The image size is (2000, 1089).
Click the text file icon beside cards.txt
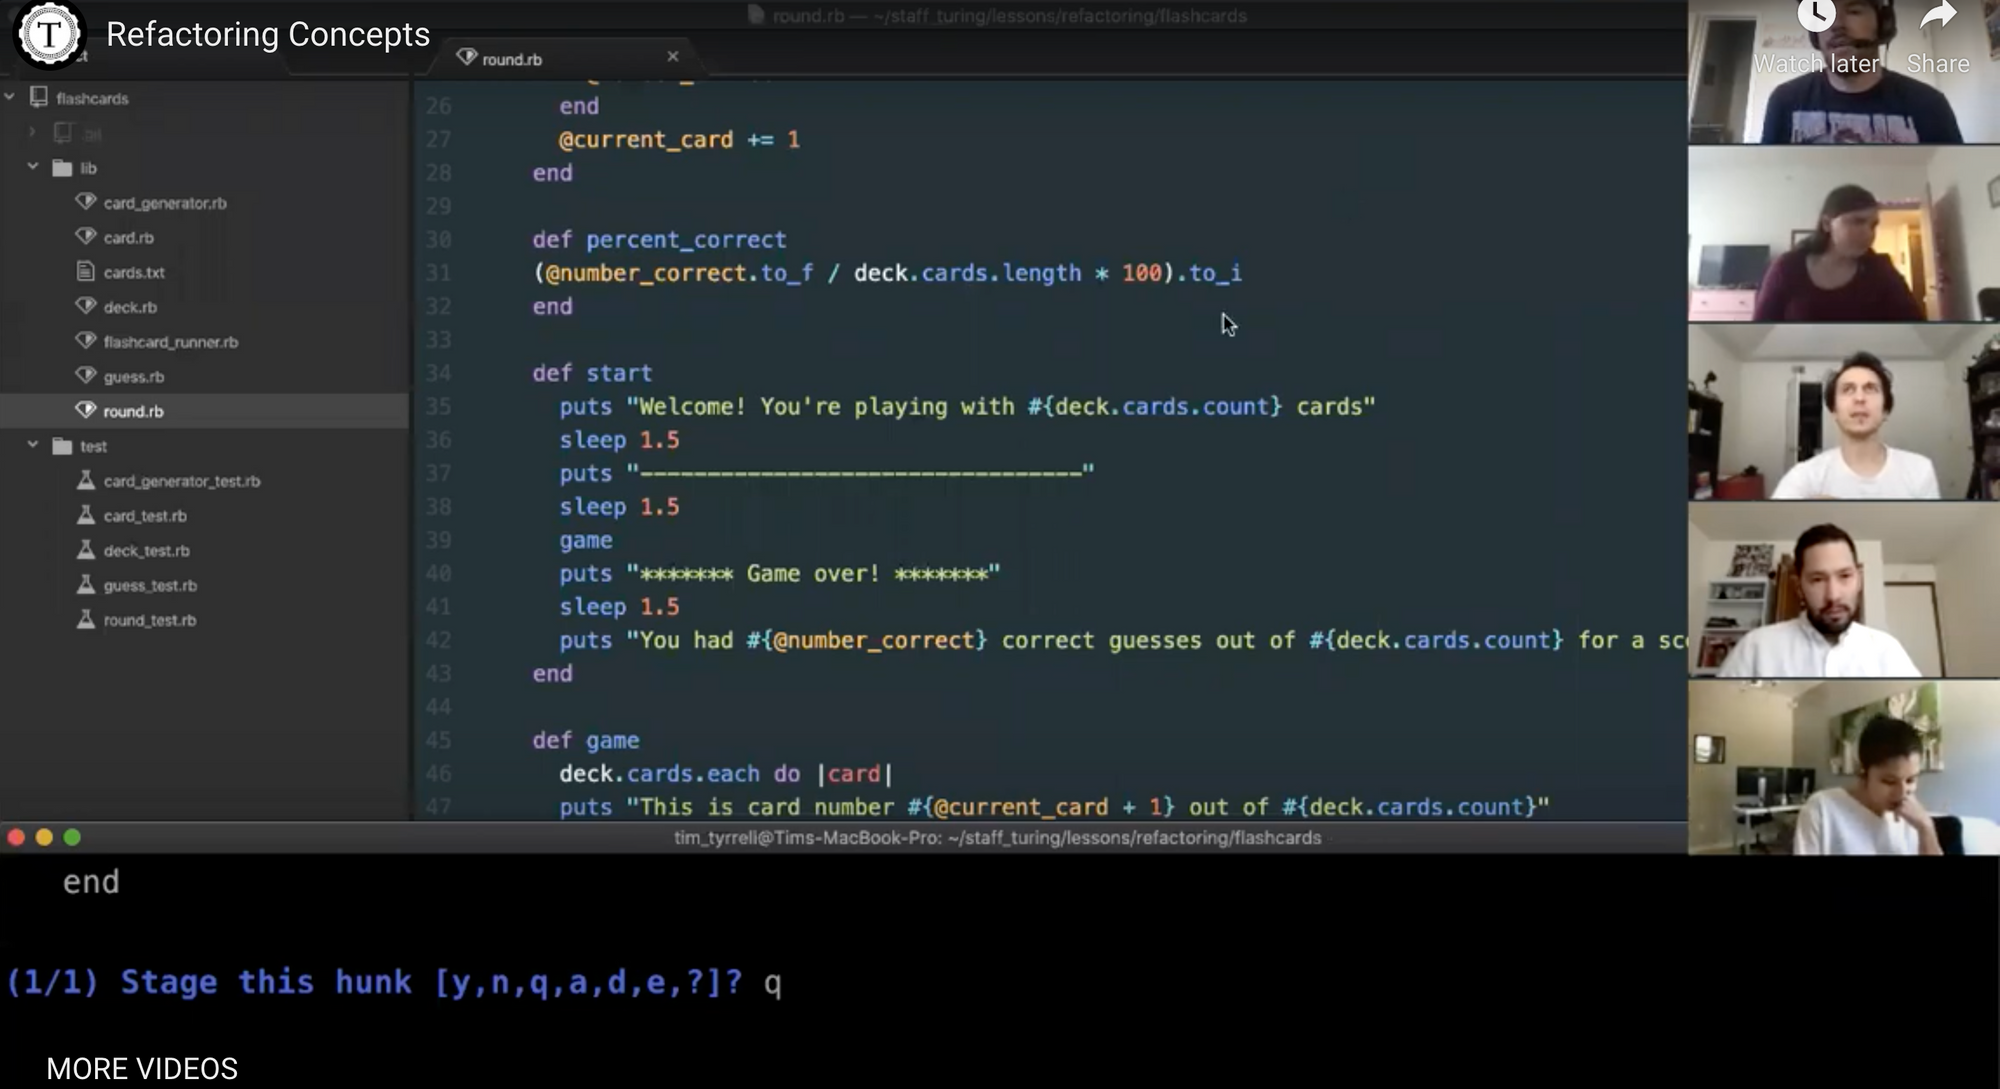(x=86, y=271)
